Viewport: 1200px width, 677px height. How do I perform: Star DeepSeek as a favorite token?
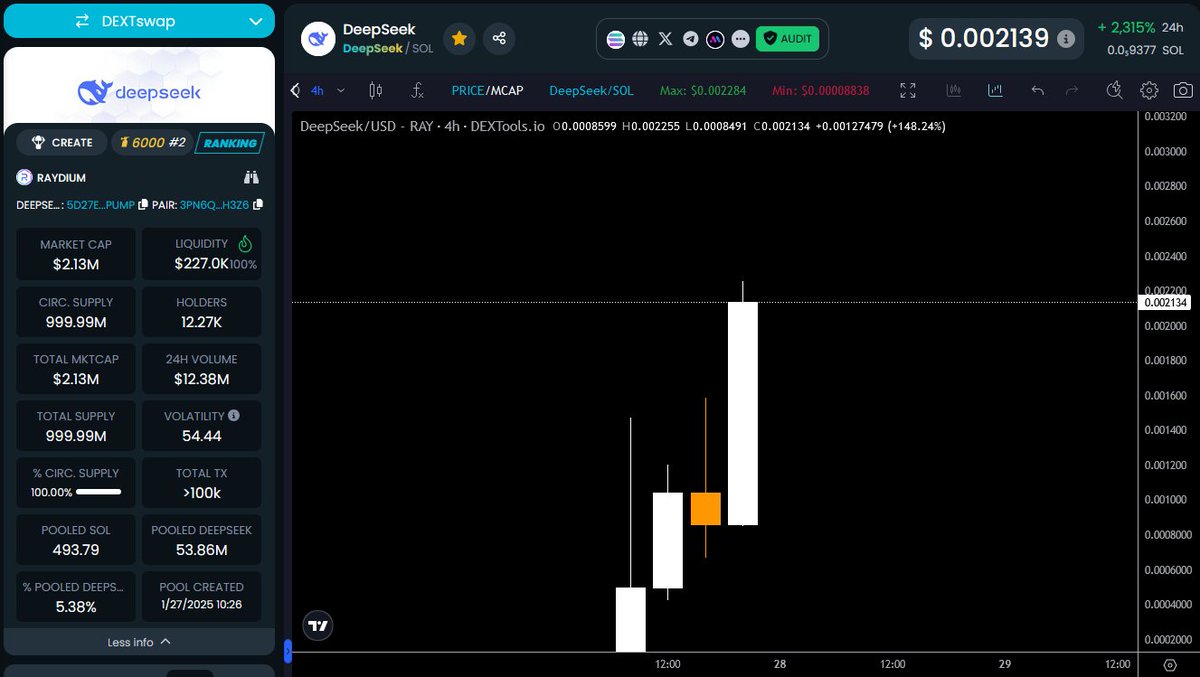[459, 38]
